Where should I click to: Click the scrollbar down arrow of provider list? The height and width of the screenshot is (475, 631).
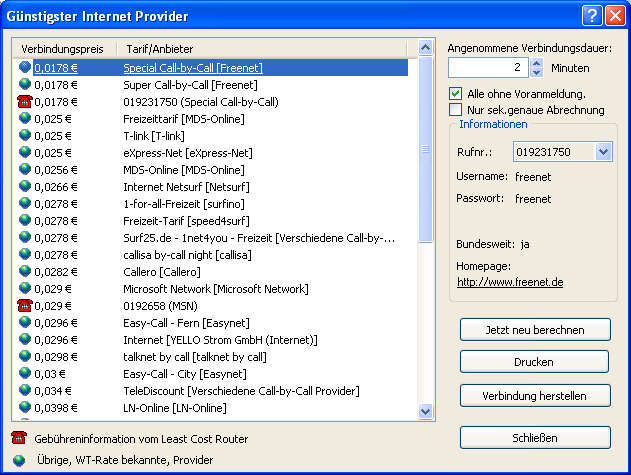point(425,411)
